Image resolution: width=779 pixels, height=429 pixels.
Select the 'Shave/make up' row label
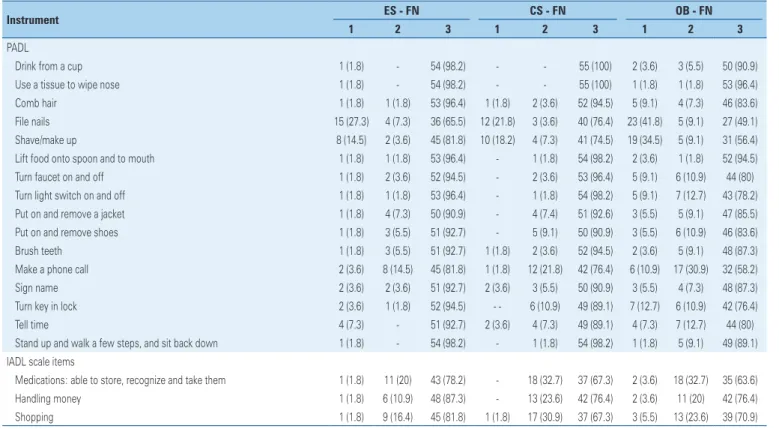[x=46, y=140]
